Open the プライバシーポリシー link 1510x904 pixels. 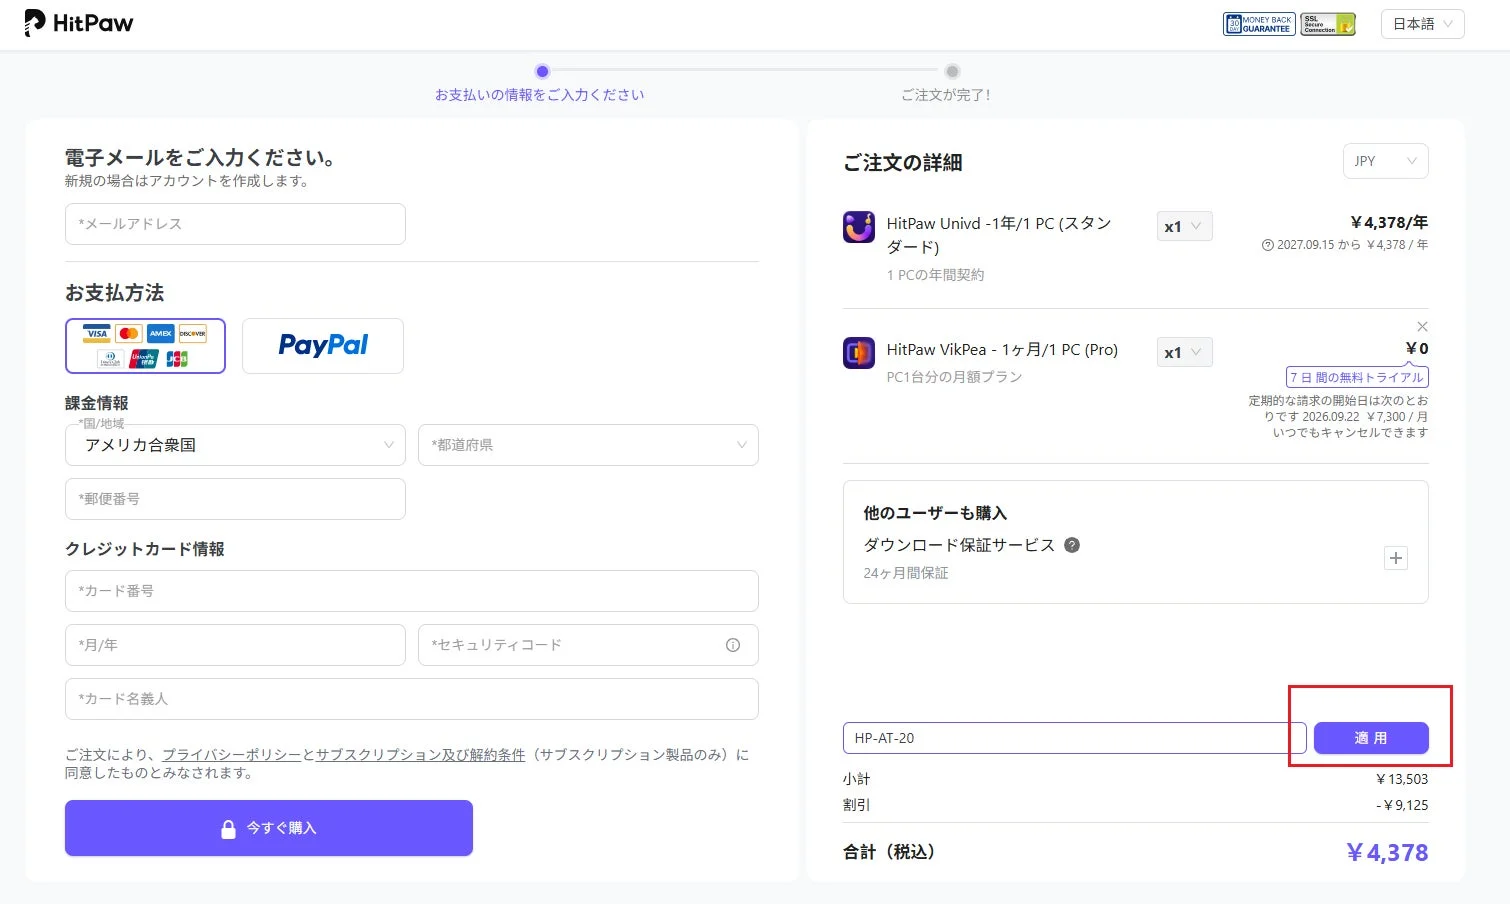231,755
